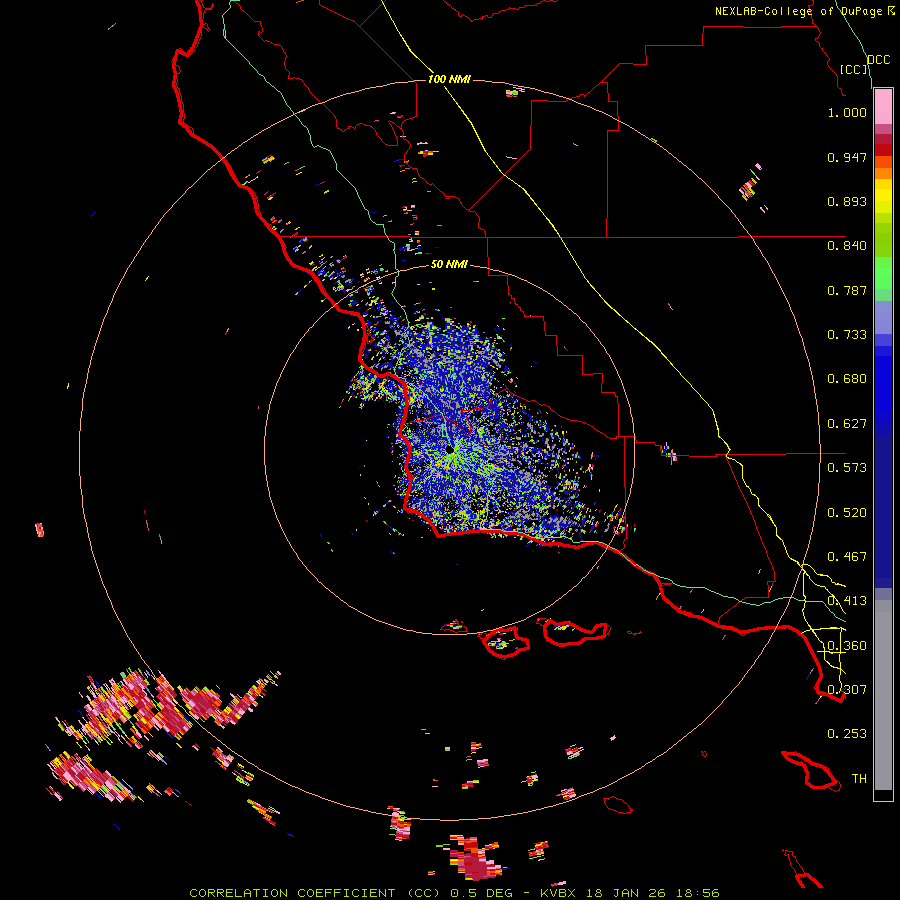Select the 0.307 scale value
900x900 pixels.
click(x=847, y=690)
